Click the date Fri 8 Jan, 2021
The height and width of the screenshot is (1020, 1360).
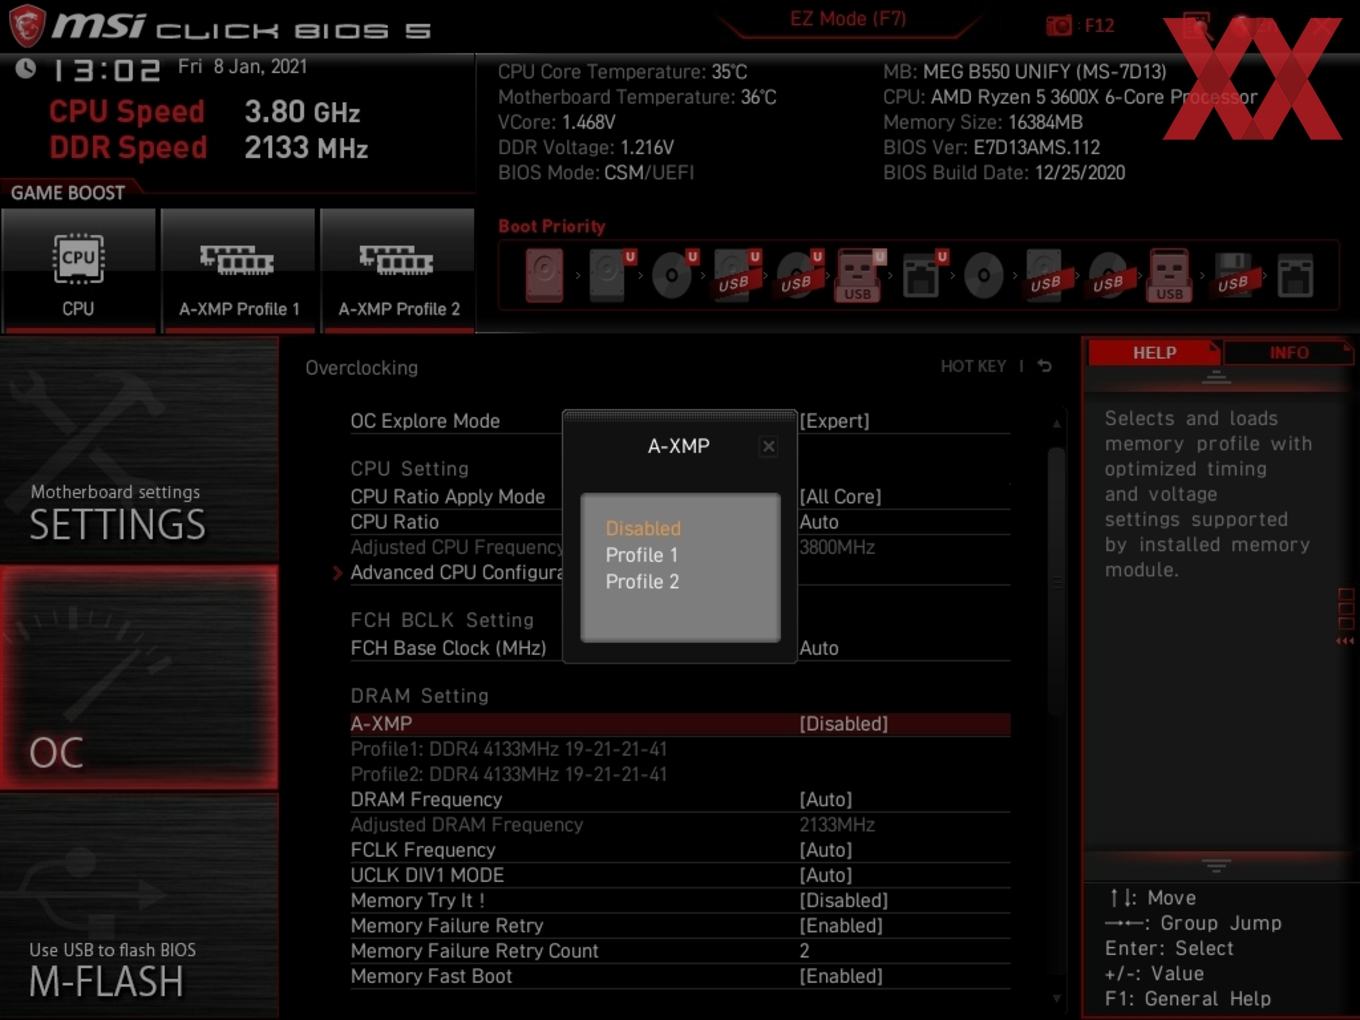(242, 66)
